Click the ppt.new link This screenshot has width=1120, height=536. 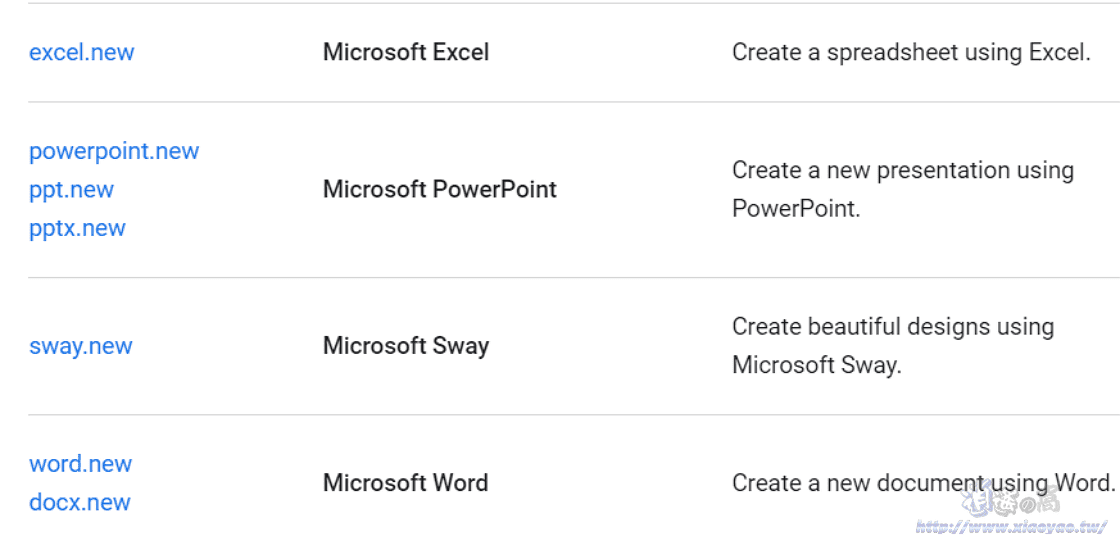71,189
